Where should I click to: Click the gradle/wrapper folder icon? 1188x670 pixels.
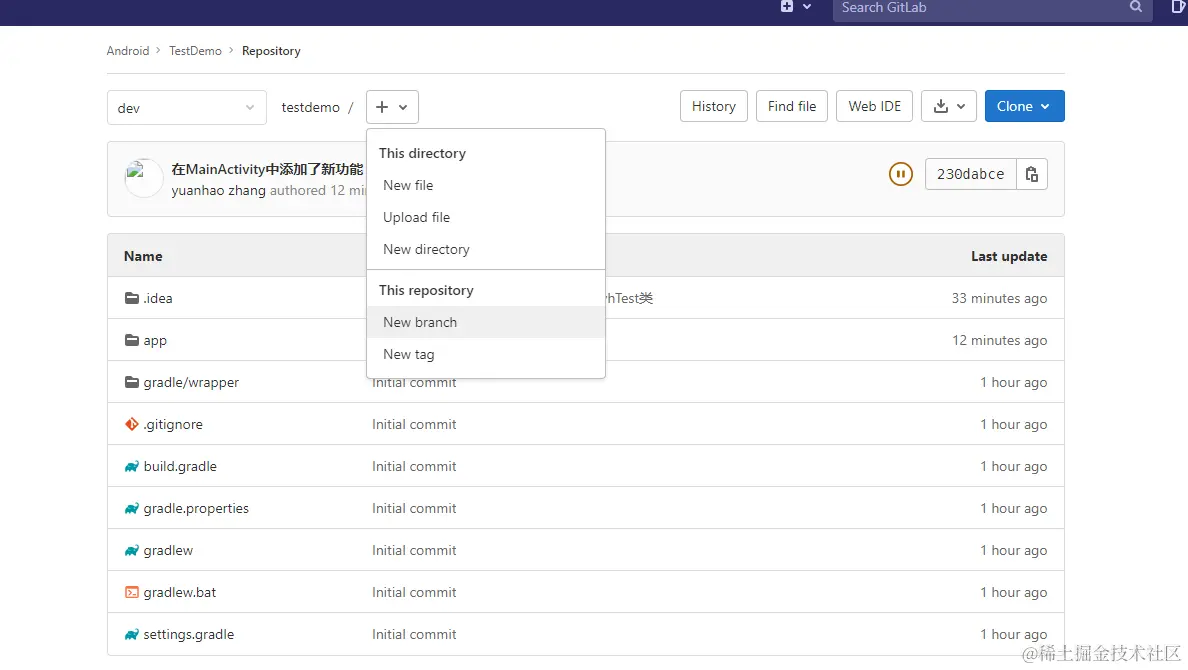click(132, 382)
